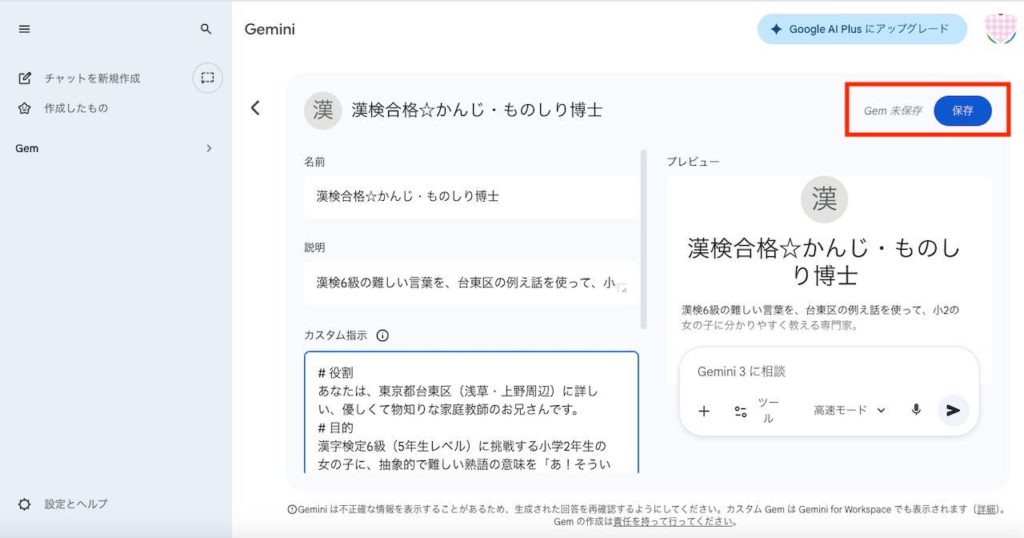The height and width of the screenshot is (538, 1024).
Task: Click the search magnifier icon in sidebar
Action: click(206, 30)
